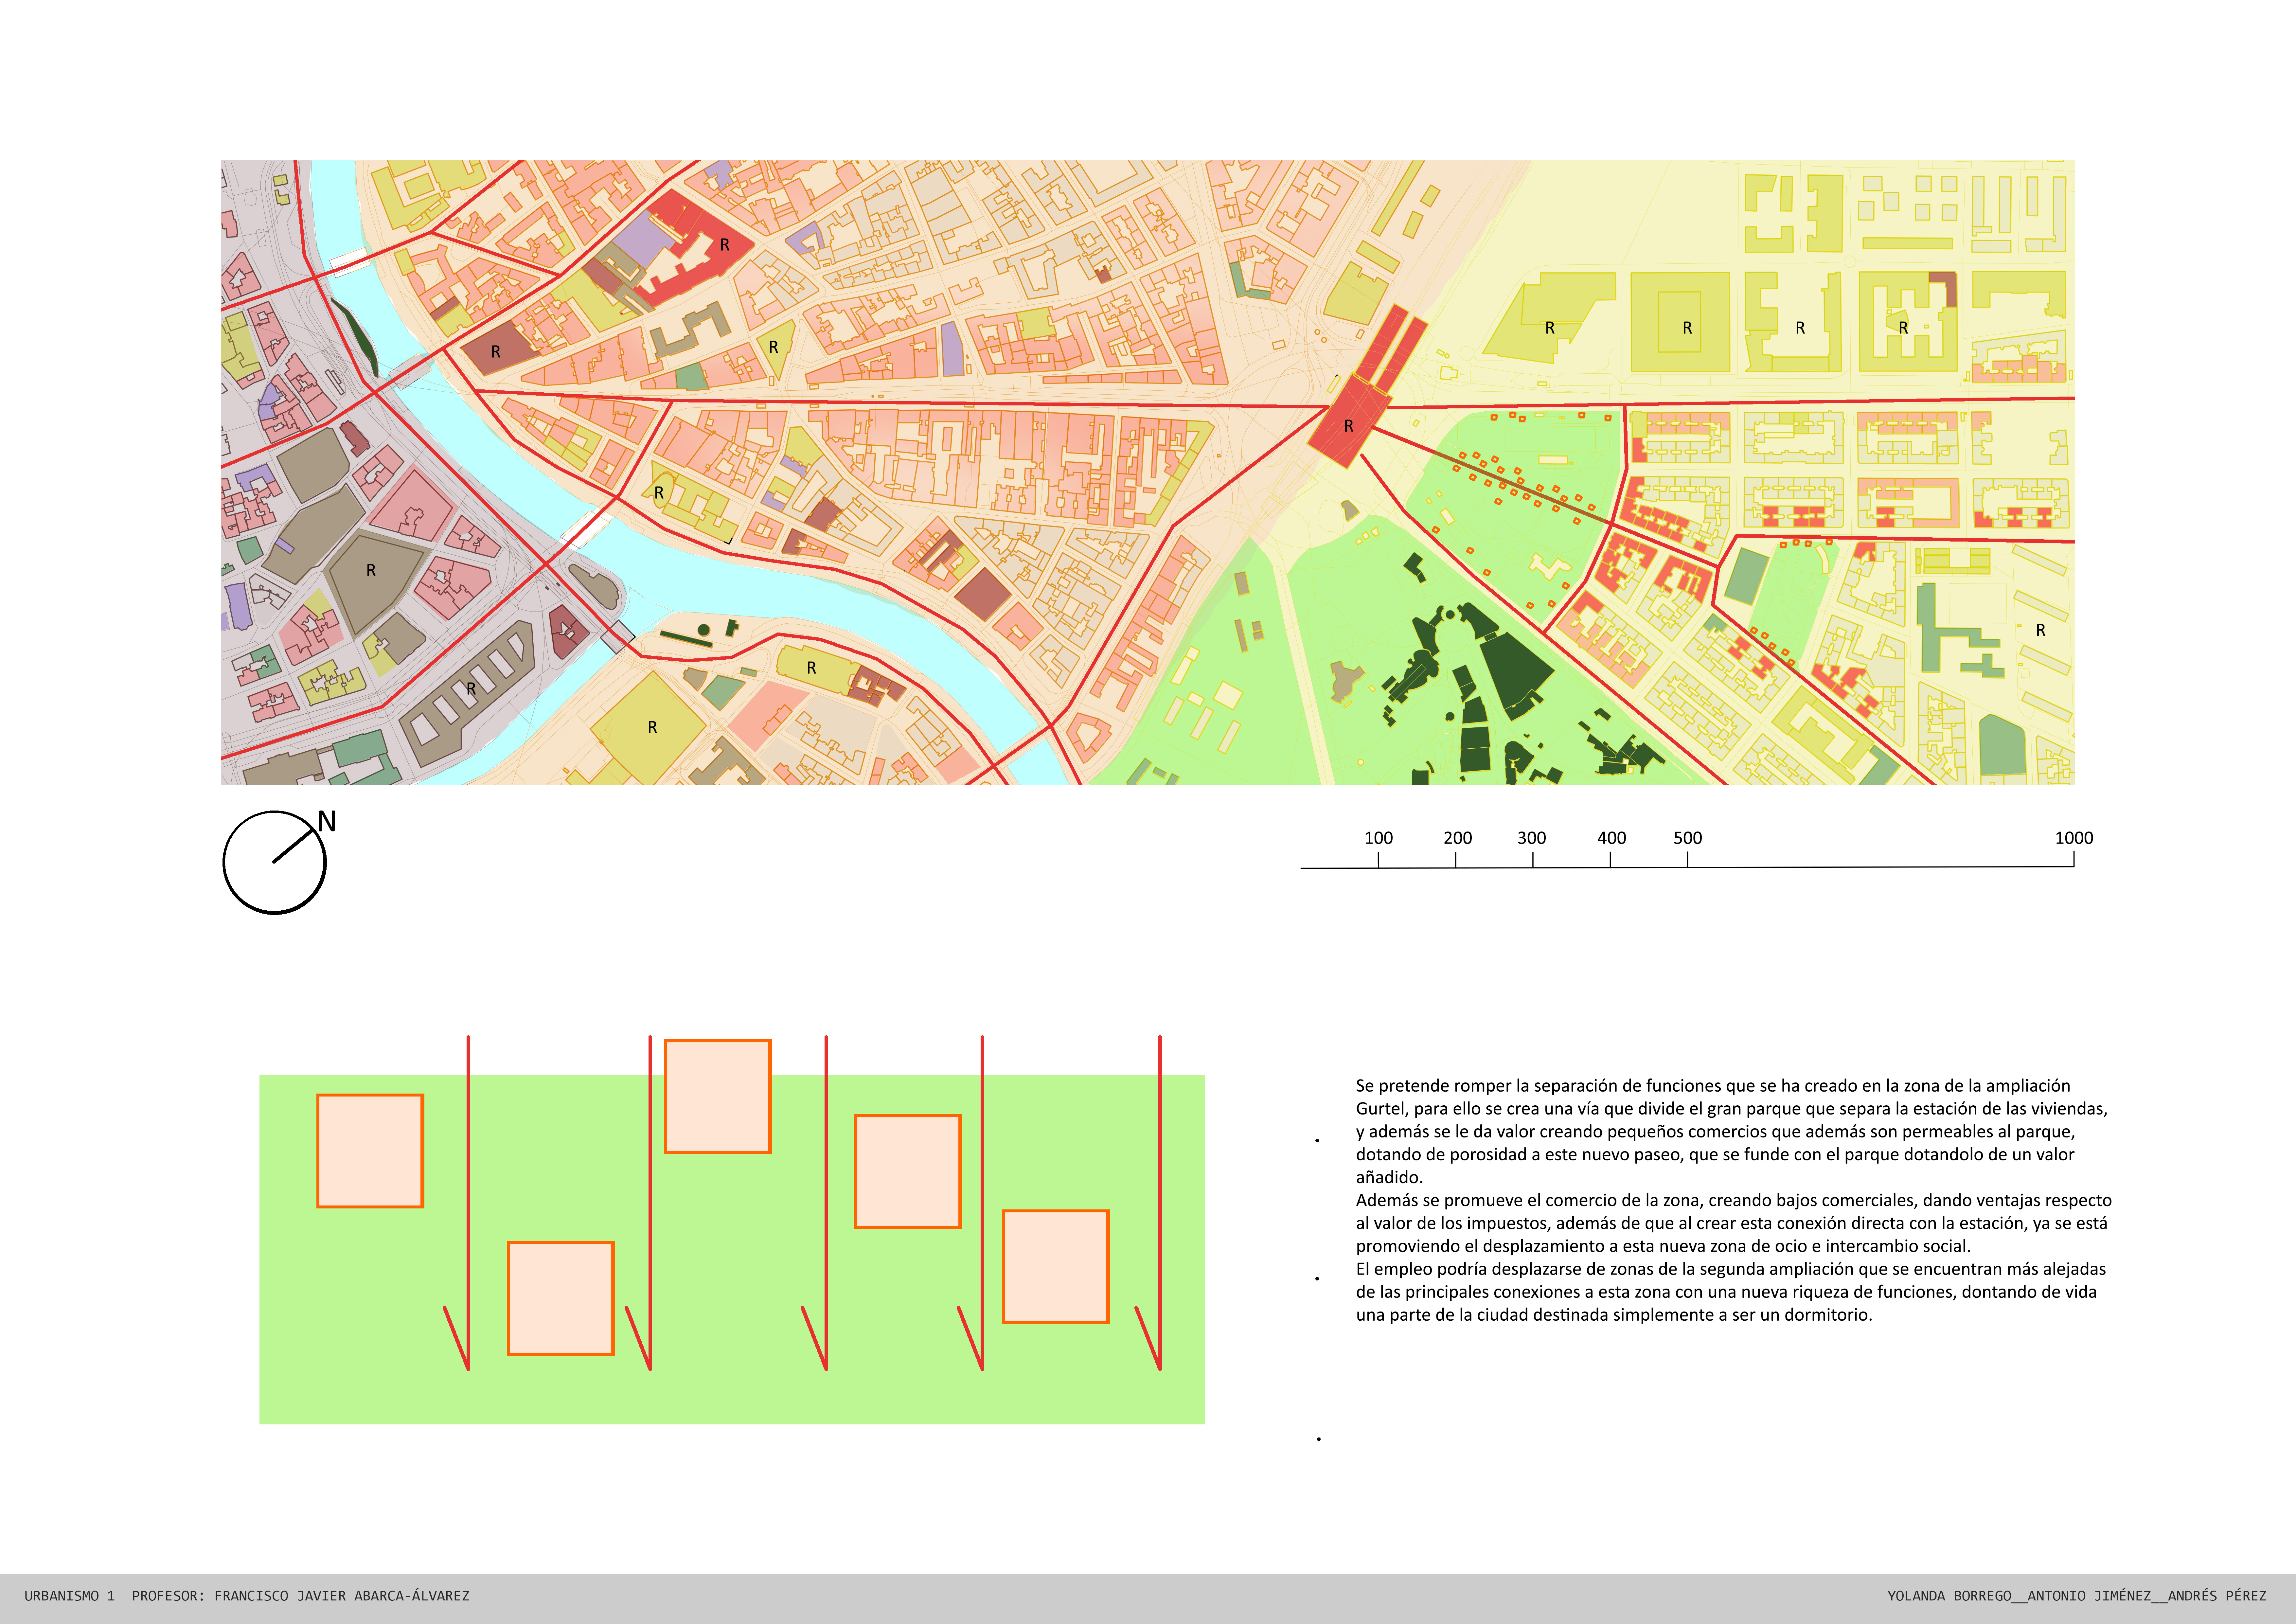Click the 'R' in the large yellow diamond block at map bottom
The image size is (2296, 1624).
652,728
